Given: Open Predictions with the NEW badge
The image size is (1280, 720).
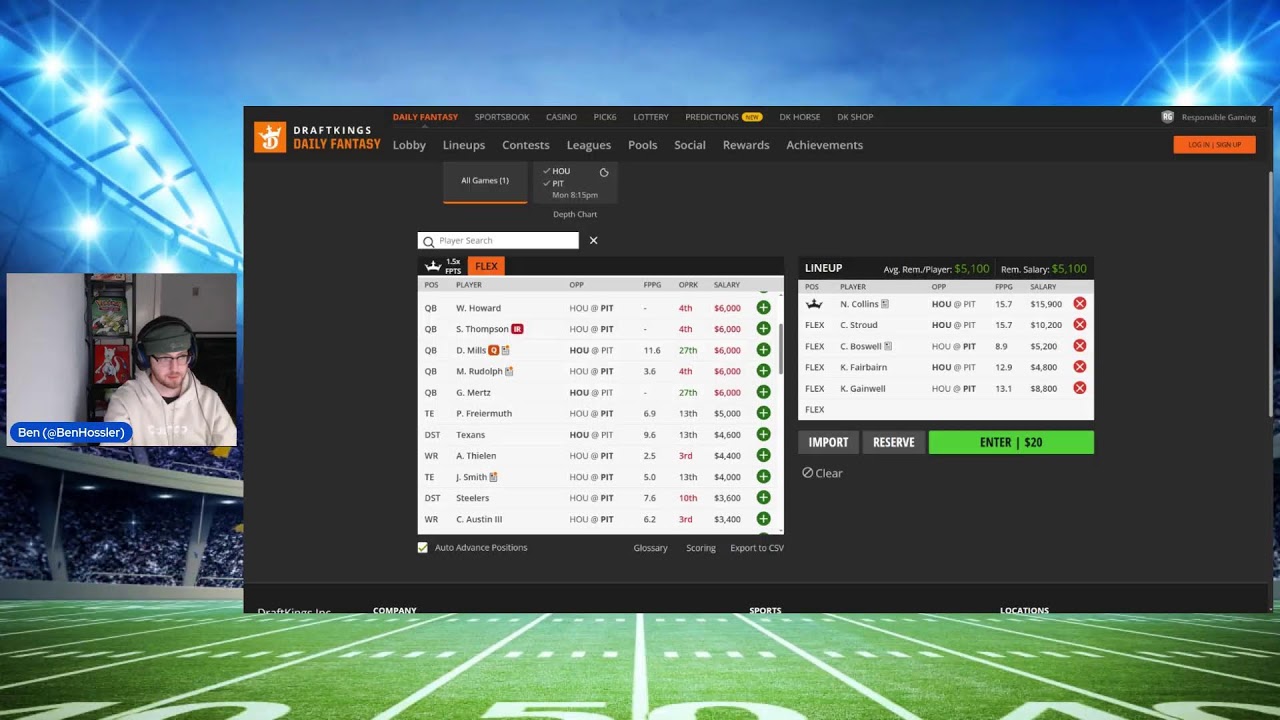Looking at the screenshot, I should click(x=723, y=117).
